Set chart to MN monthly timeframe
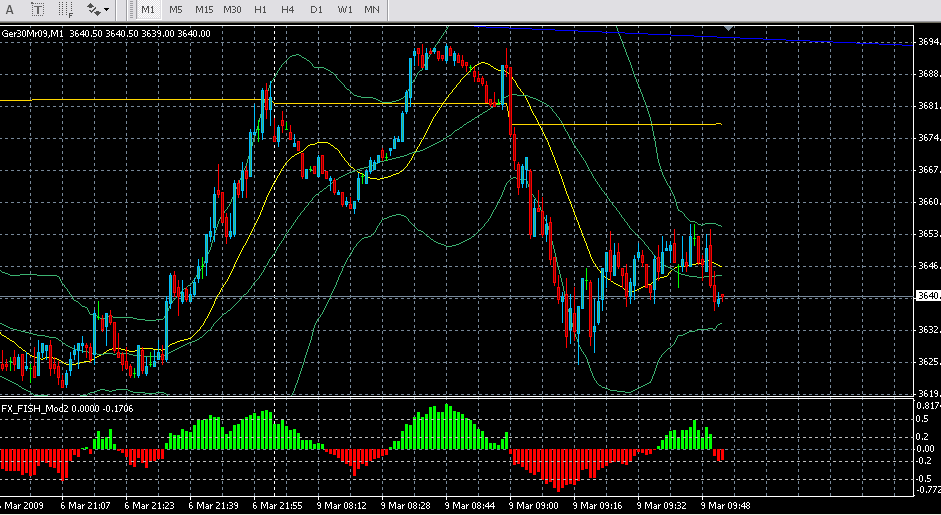Viewport: 941px width, 515px height. (372, 9)
